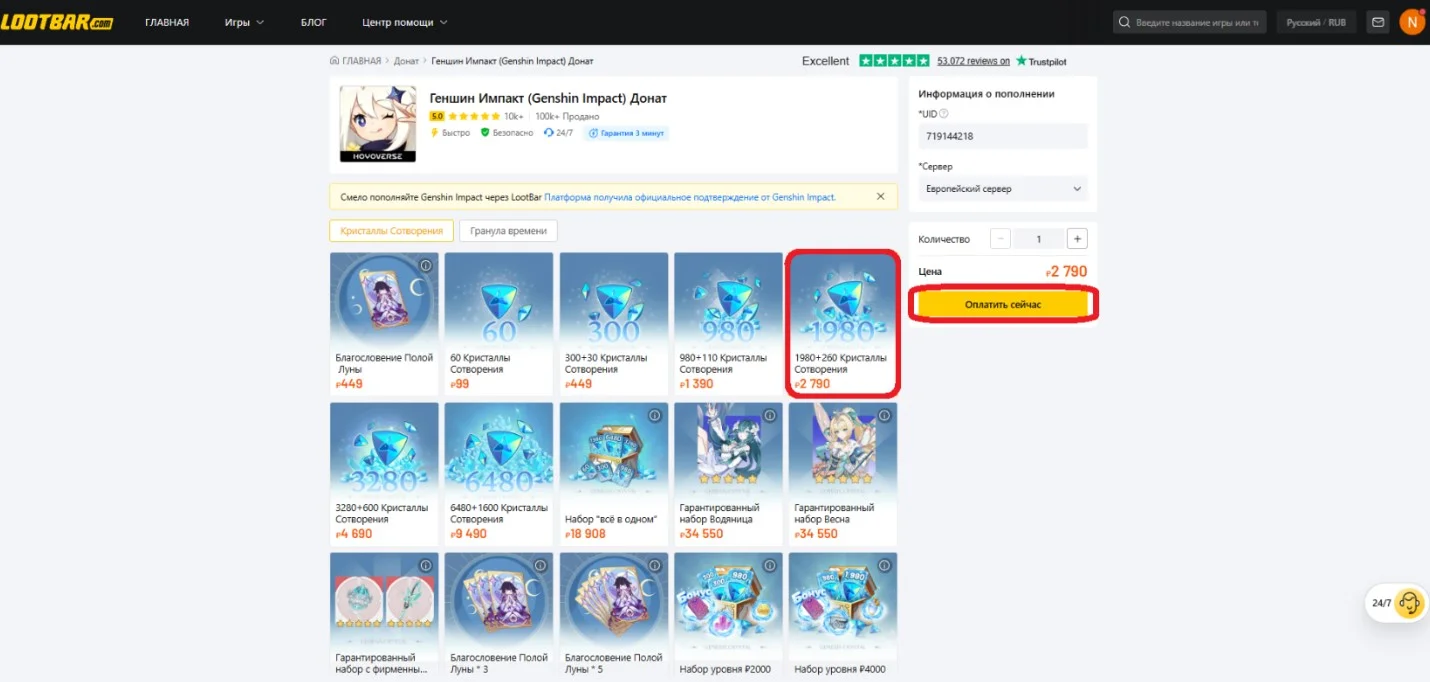Switch to the Гранула времени tab
This screenshot has height=682, width=1430.
click(x=508, y=231)
